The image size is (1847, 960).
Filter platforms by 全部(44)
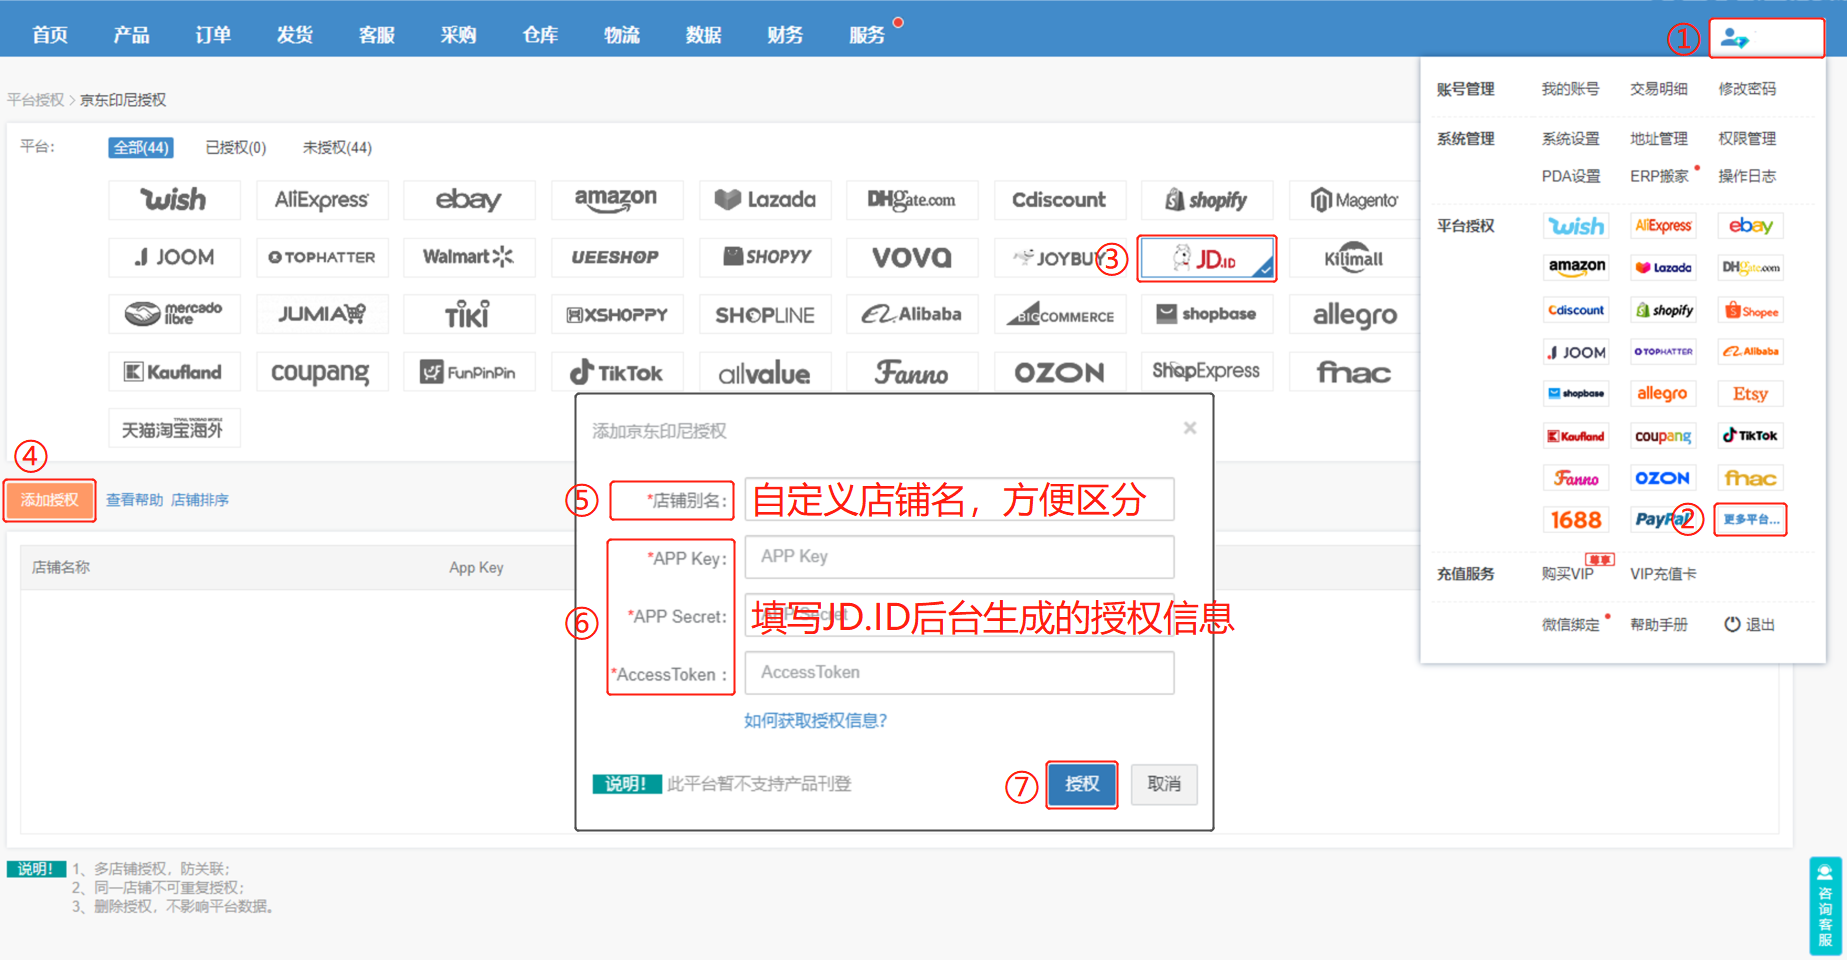click(141, 148)
